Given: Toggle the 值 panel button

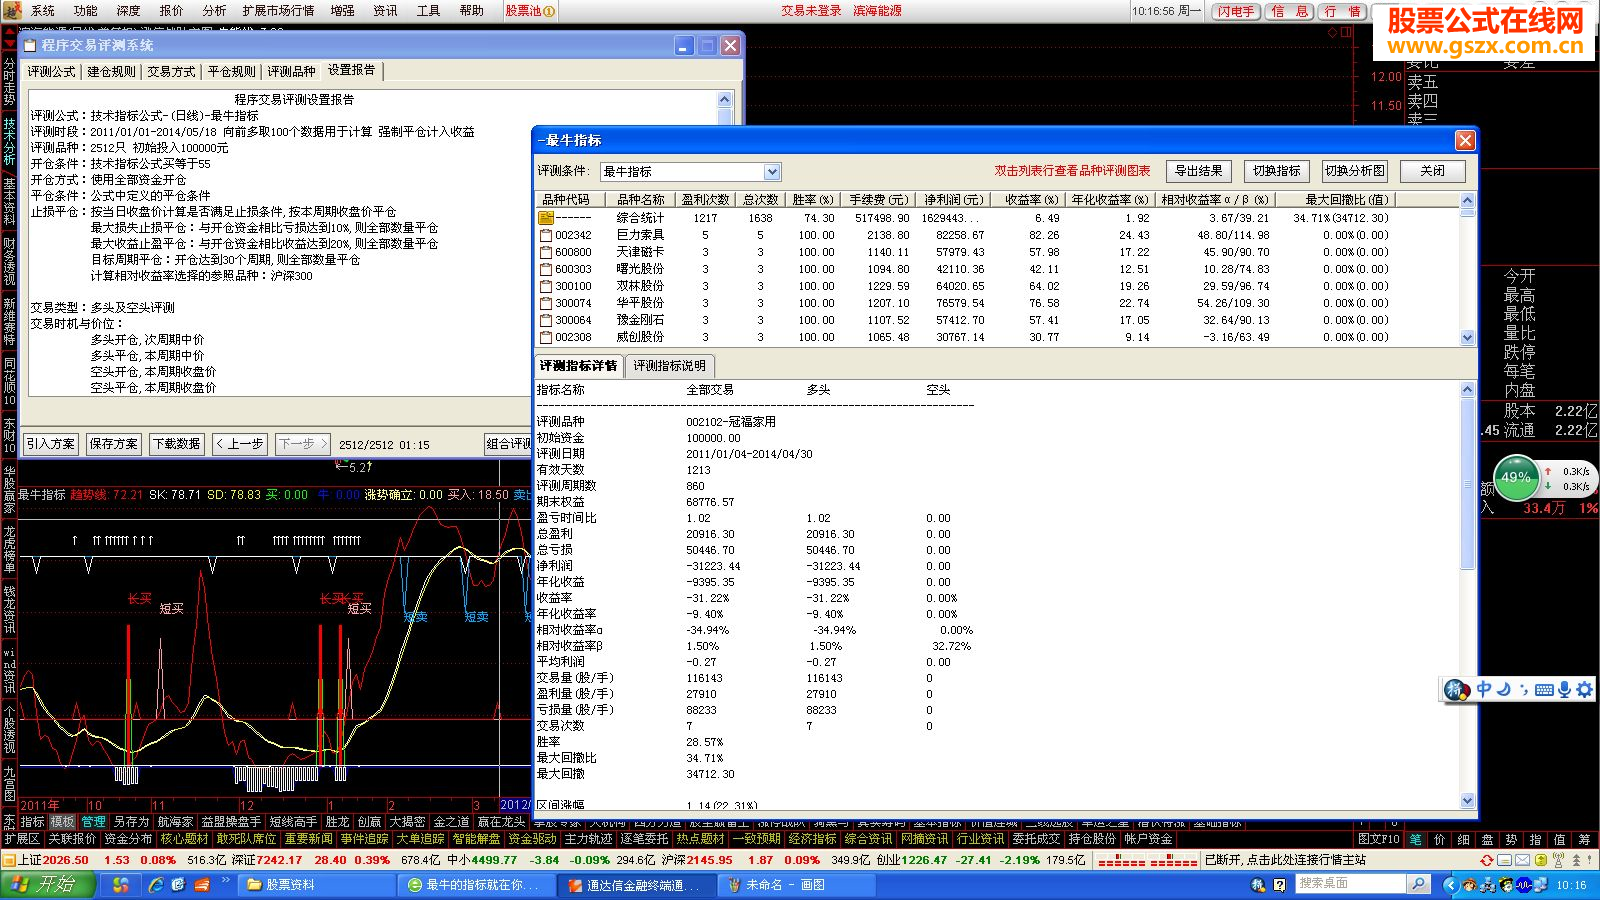Looking at the screenshot, I should [1559, 839].
